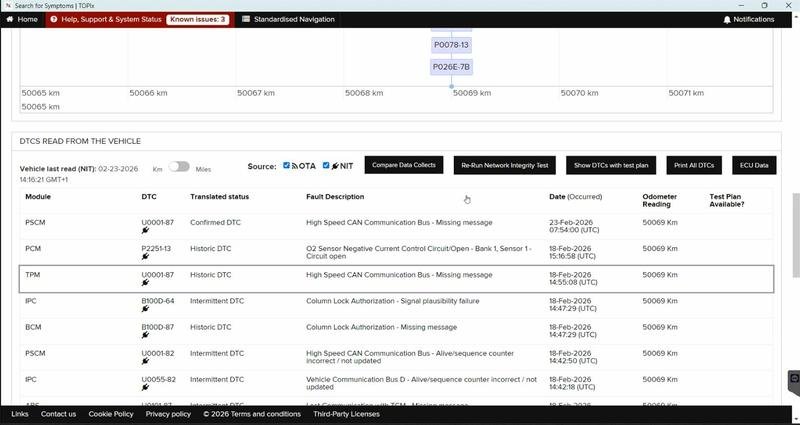Click the Standardised Navigation list icon
Viewport: 800px width, 425px height.
coord(246,19)
